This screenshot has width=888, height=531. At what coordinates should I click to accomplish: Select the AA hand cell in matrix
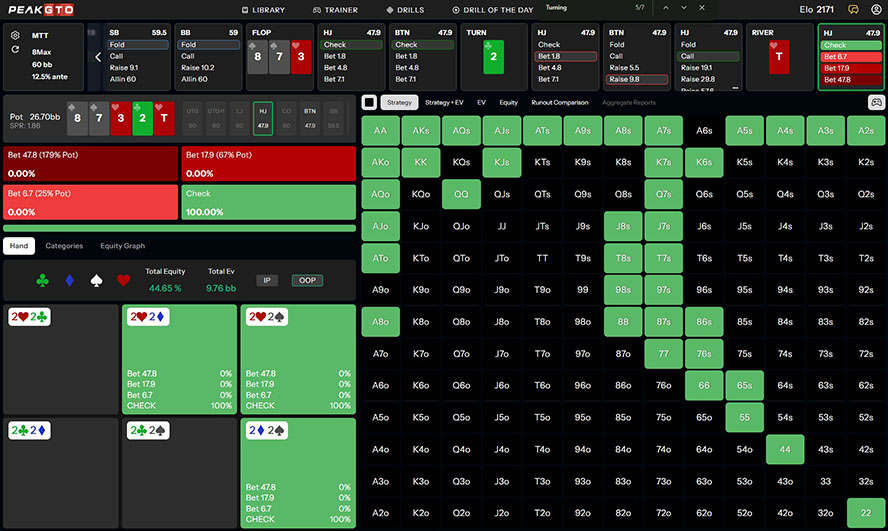[x=380, y=131]
